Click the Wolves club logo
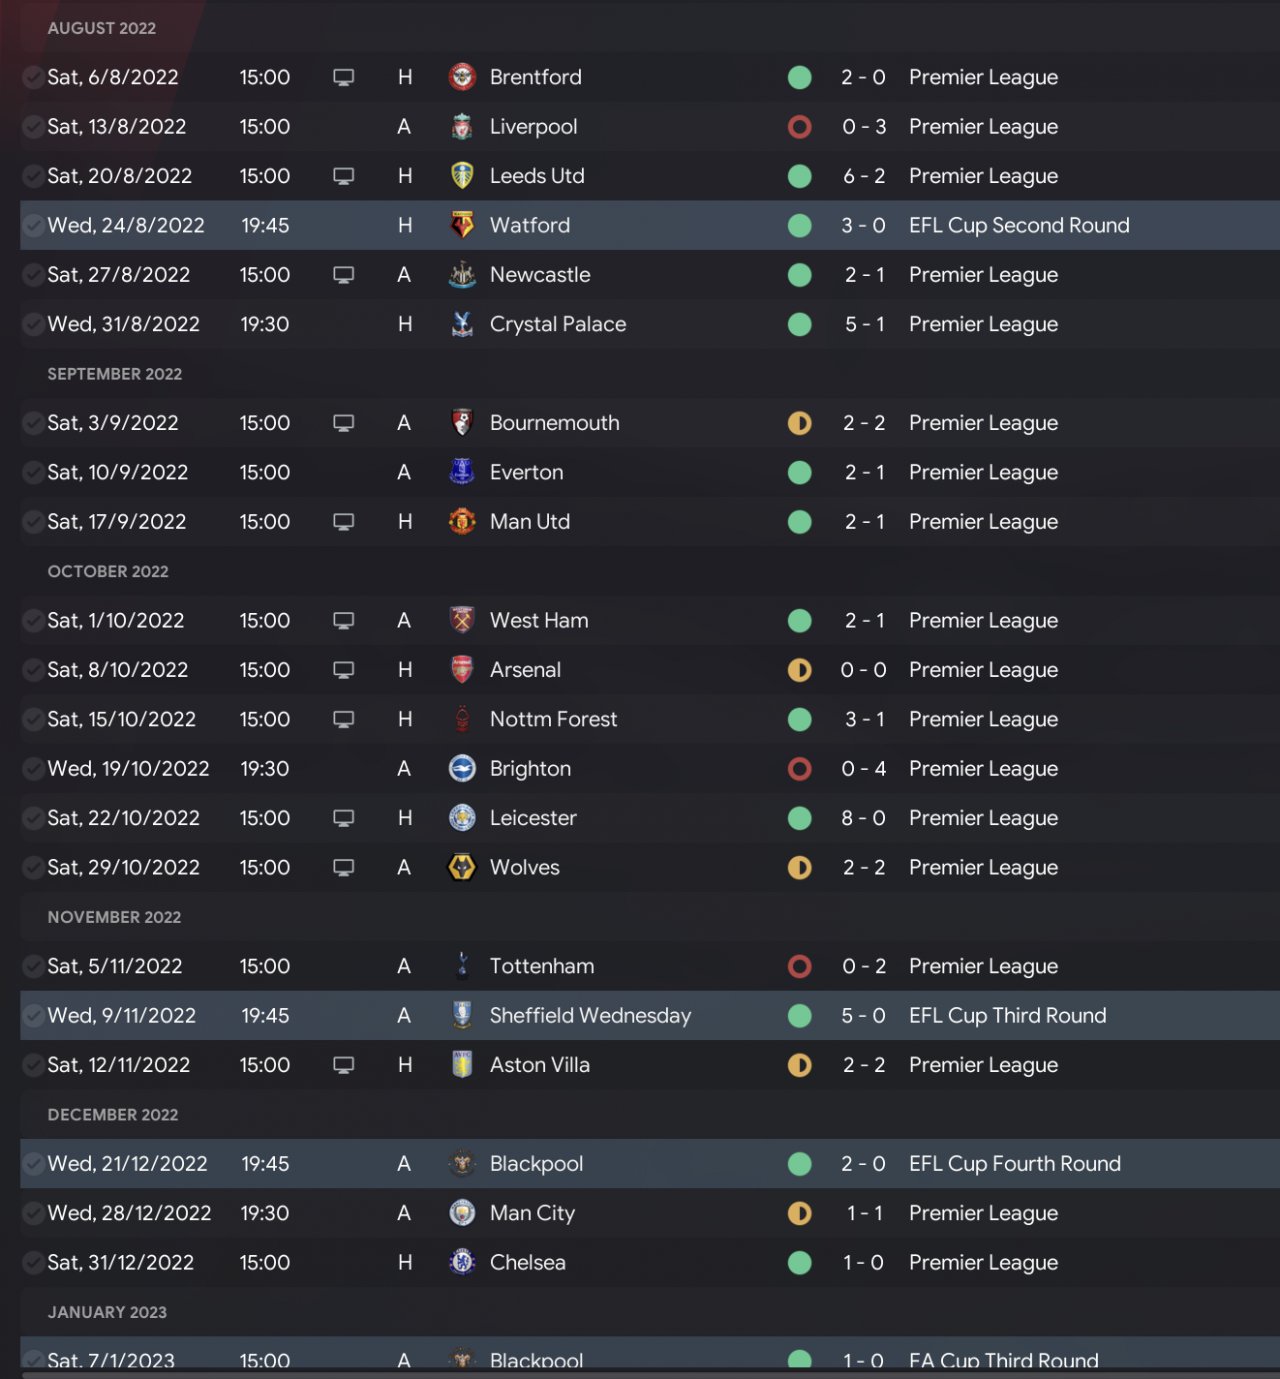Viewport: 1280px width, 1379px height. [x=462, y=867]
